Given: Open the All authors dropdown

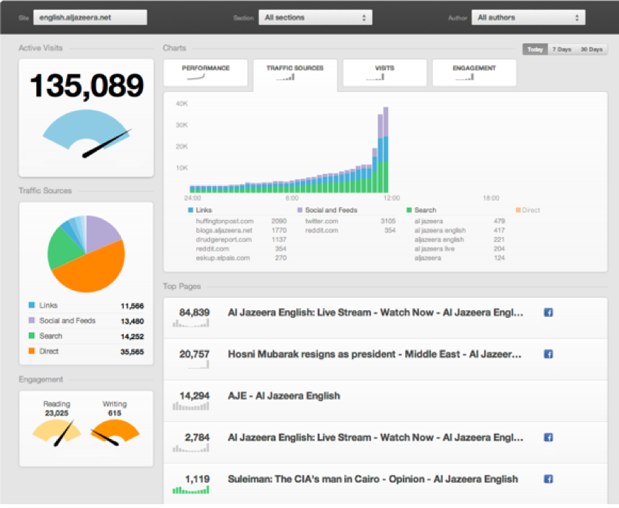Looking at the screenshot, I should (528, 17).
